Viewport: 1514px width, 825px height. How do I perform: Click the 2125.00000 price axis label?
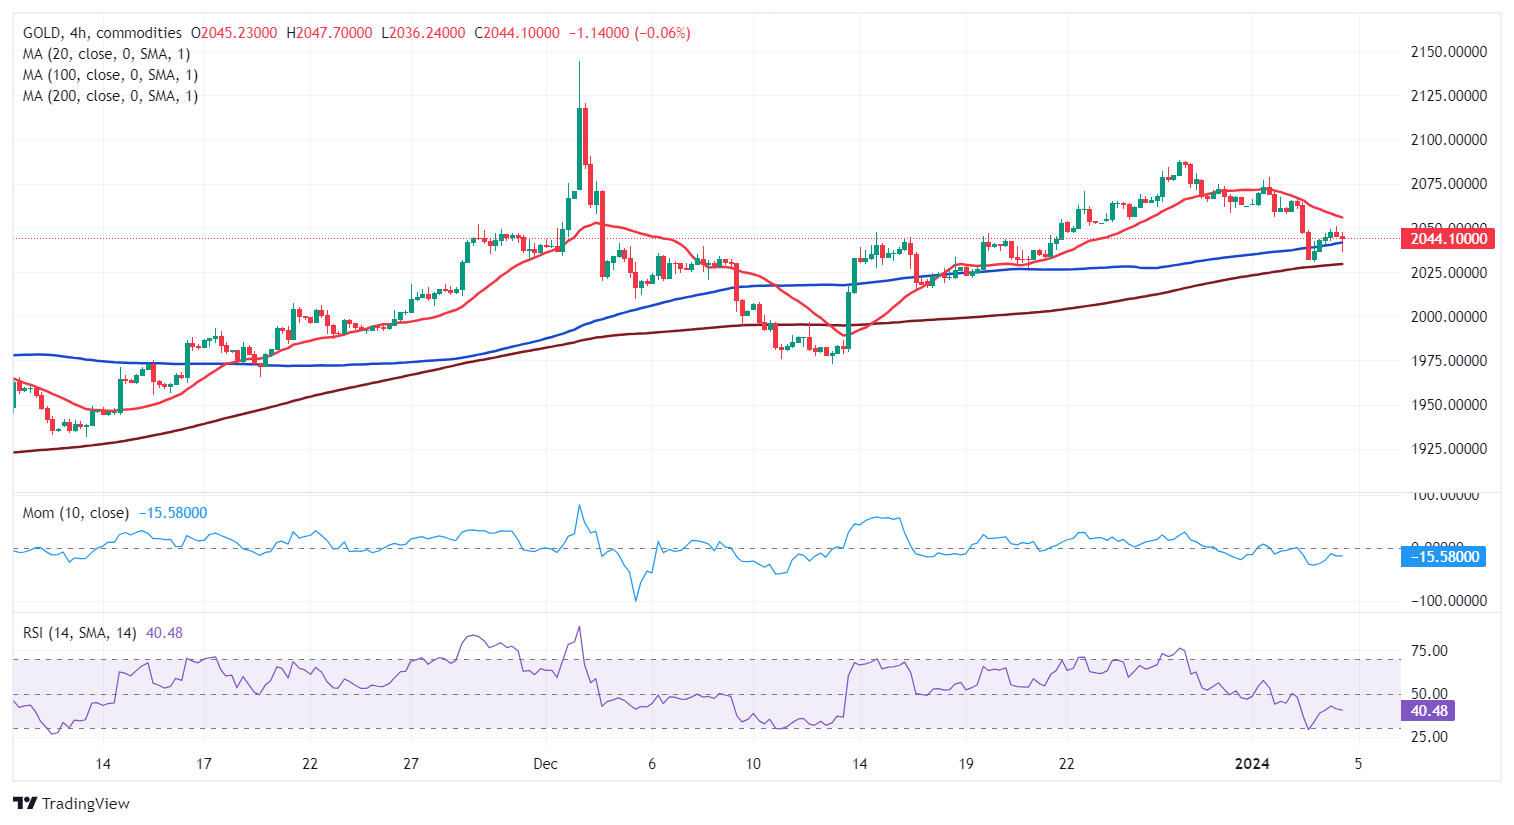[x=1449, y=96]
